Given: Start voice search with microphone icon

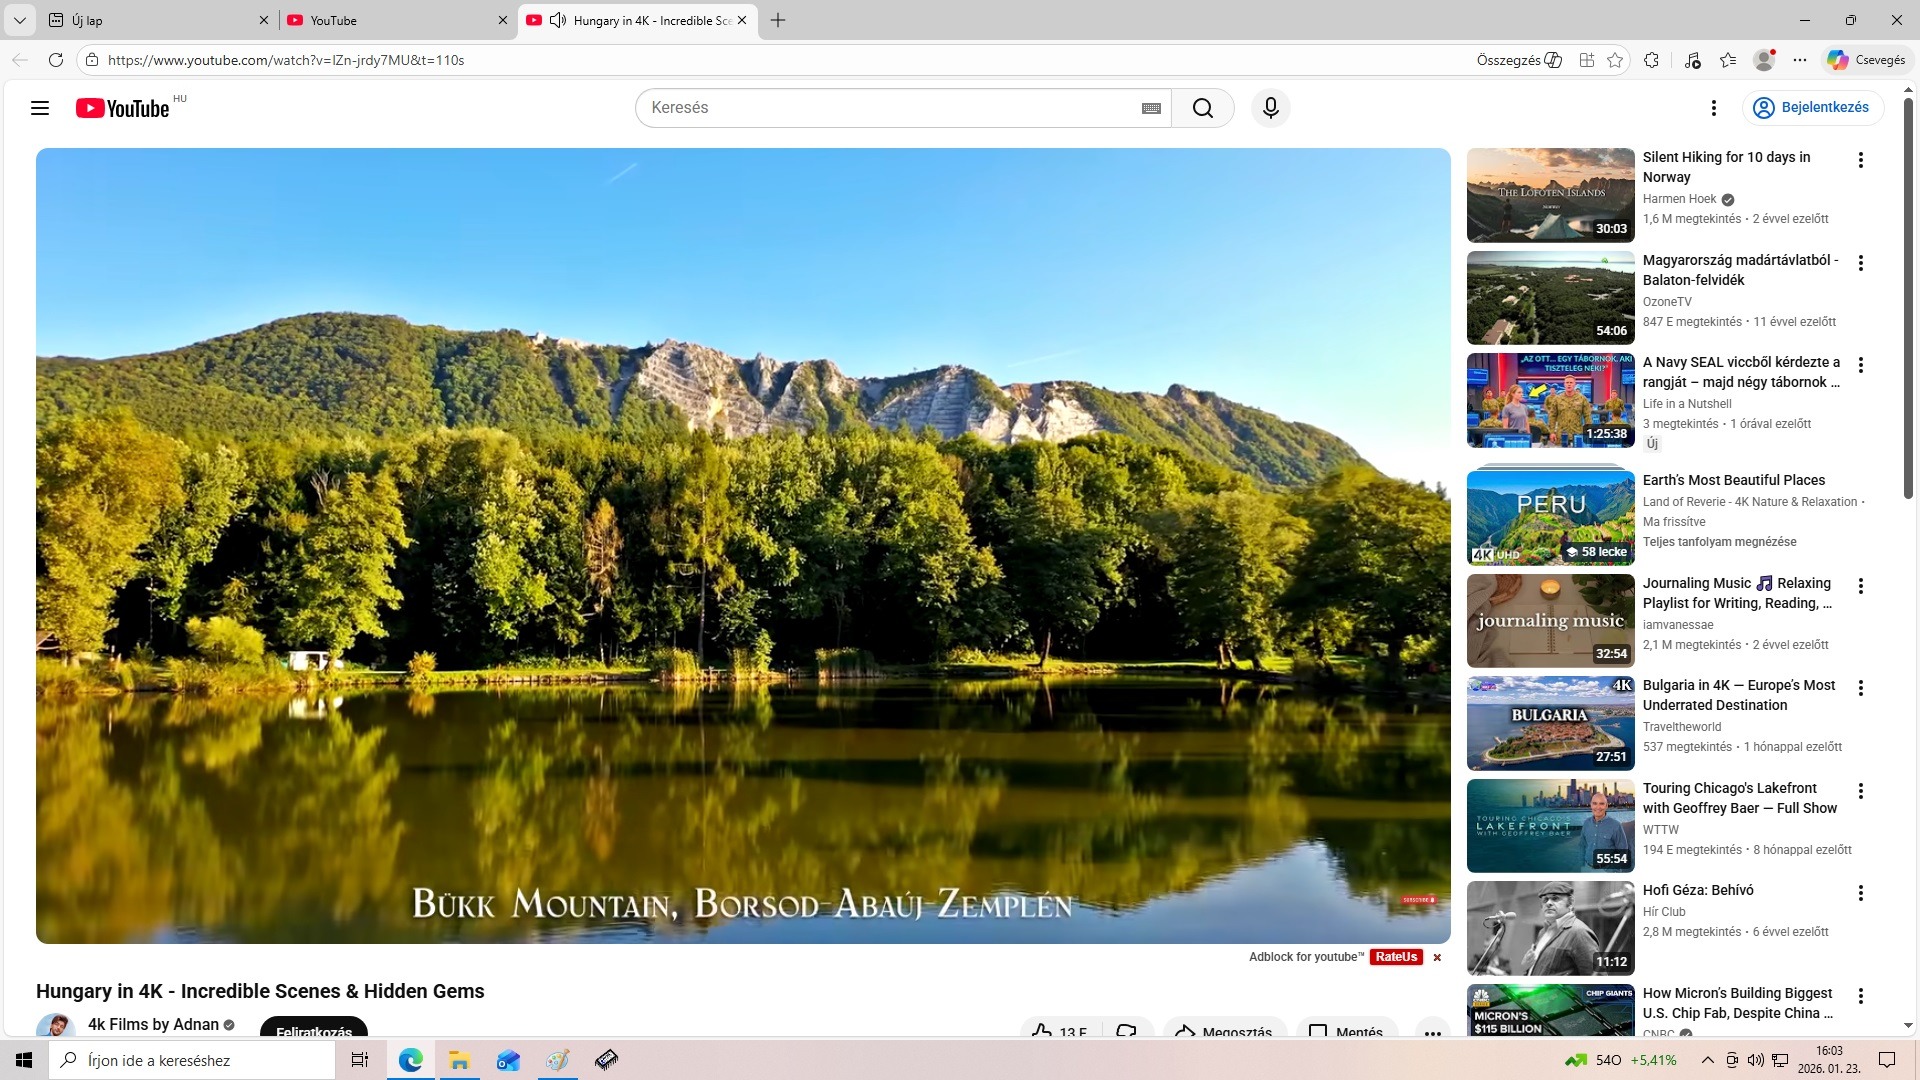Looking at the screenshot, I should pos(1270,108).
